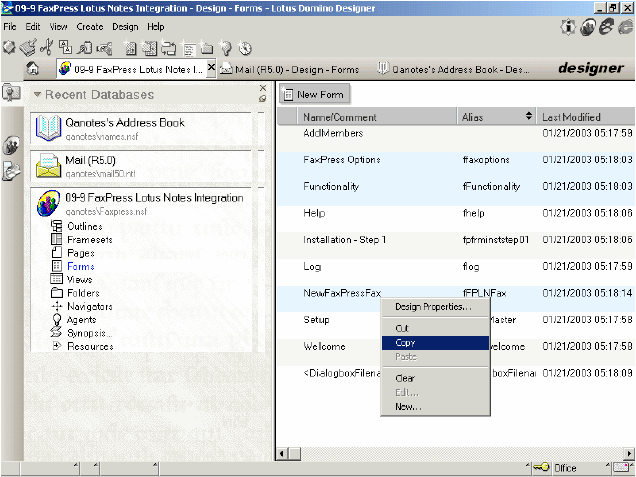Image resolution: width=636 pixels, height=477 pixels.
Task: Close the FaxPress Lotus Notes Integration tab
Action: pyautogui.click(x=211, y=68)
